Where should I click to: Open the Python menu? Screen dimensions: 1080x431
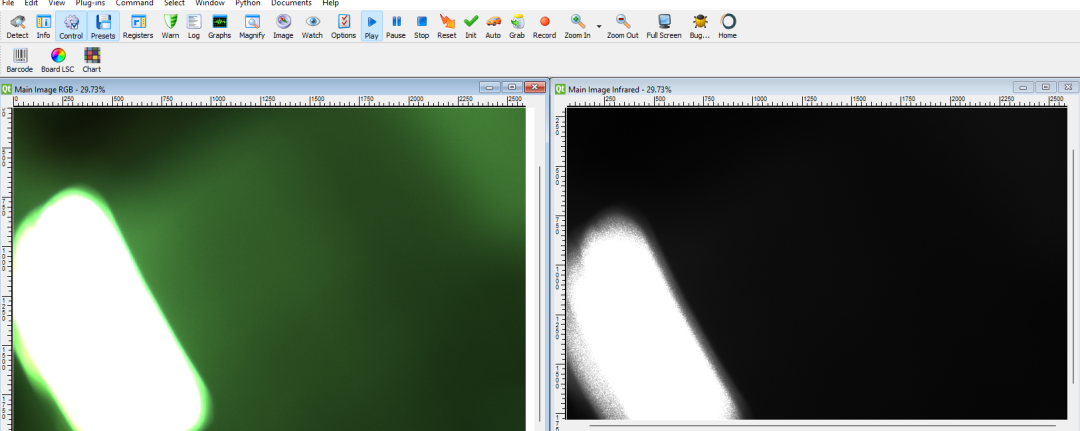[x=248, y=3]
